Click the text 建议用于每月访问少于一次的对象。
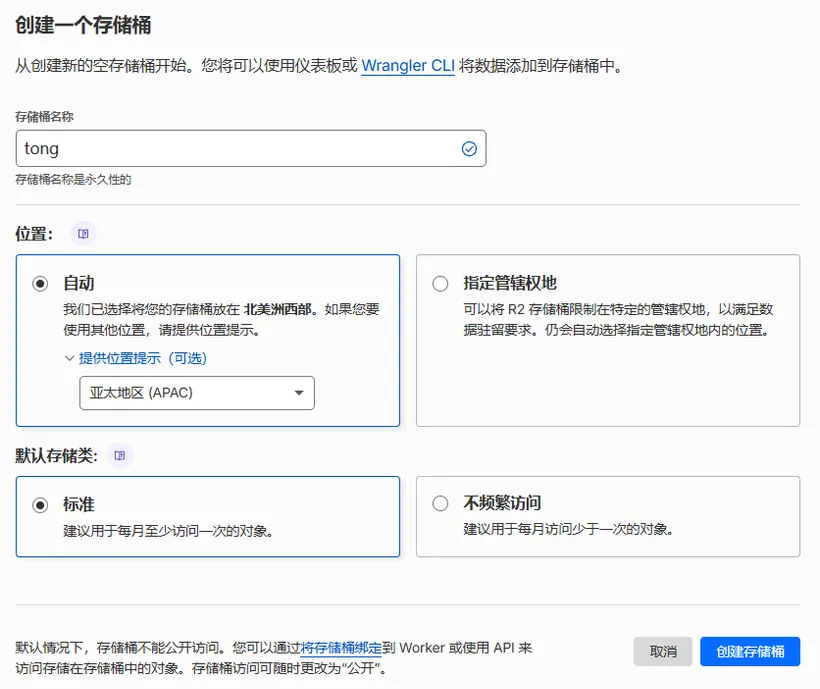 [568, 529]
